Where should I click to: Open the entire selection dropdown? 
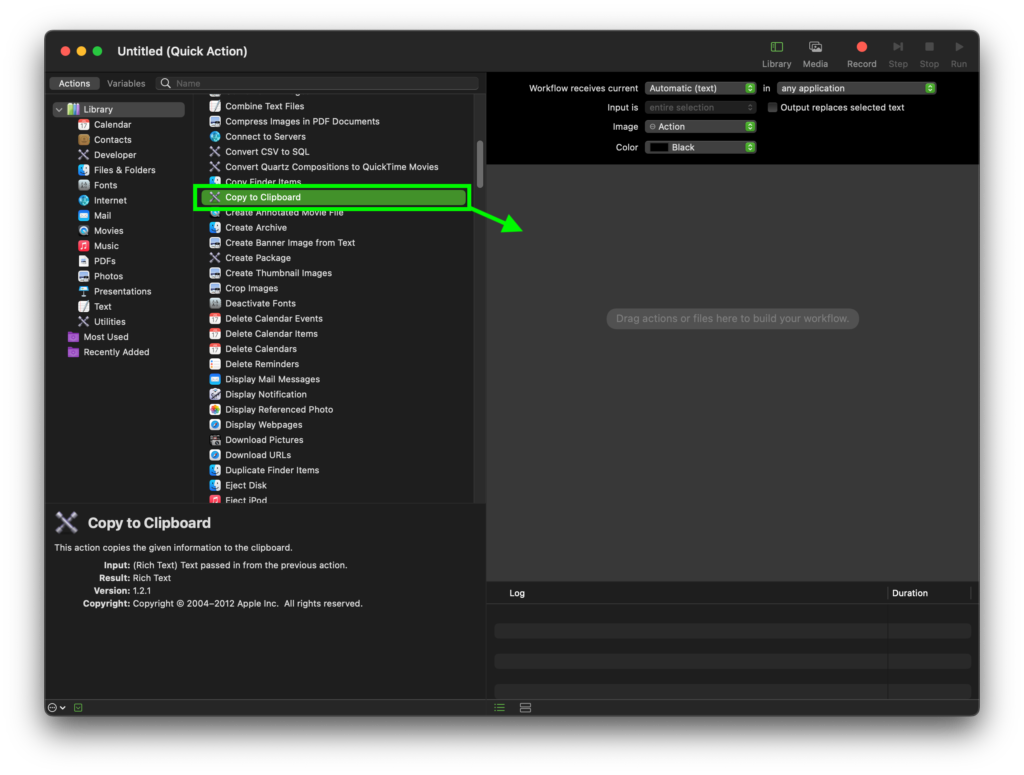[700, 108]
